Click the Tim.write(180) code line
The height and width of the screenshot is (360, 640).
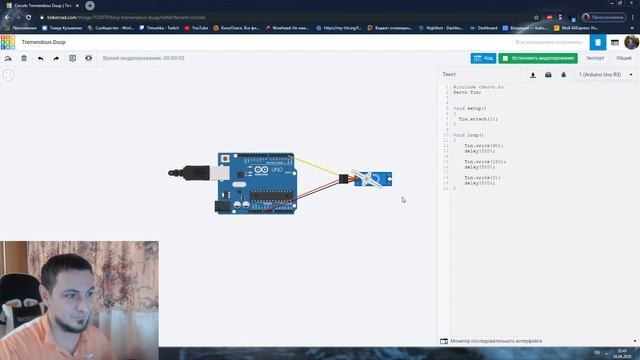click(x=485, y=162)
